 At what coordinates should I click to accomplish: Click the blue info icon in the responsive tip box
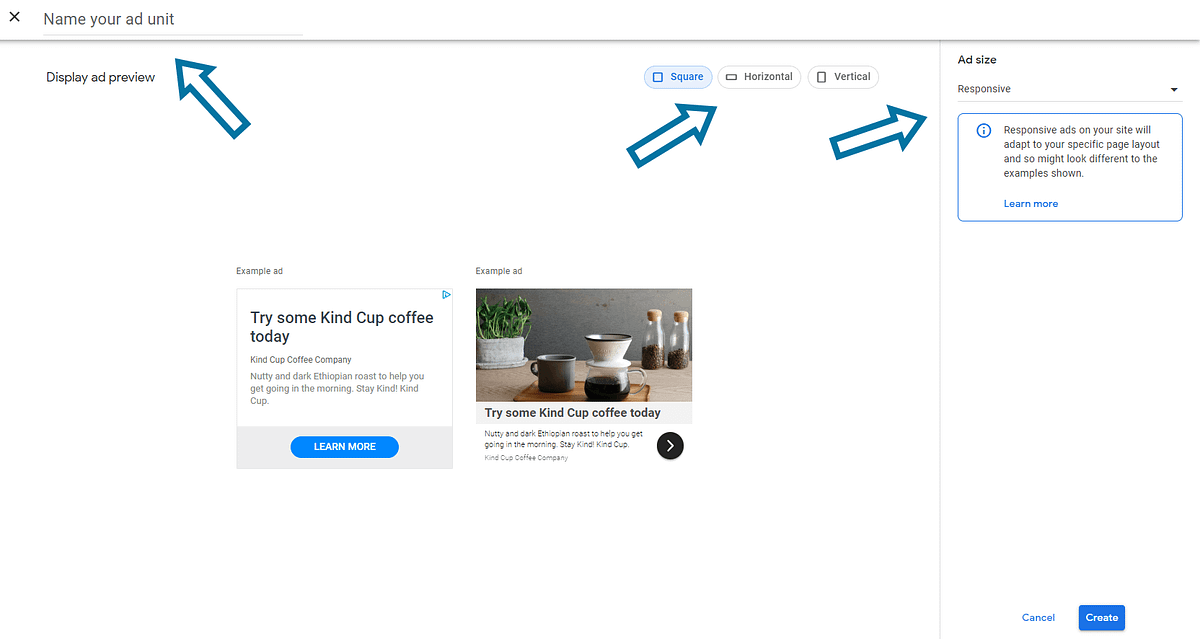click(x=983, y=130)
